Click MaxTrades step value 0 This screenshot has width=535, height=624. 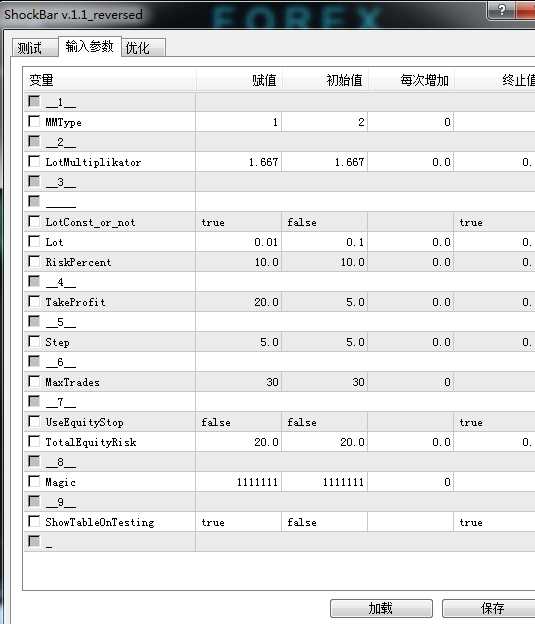411,382
